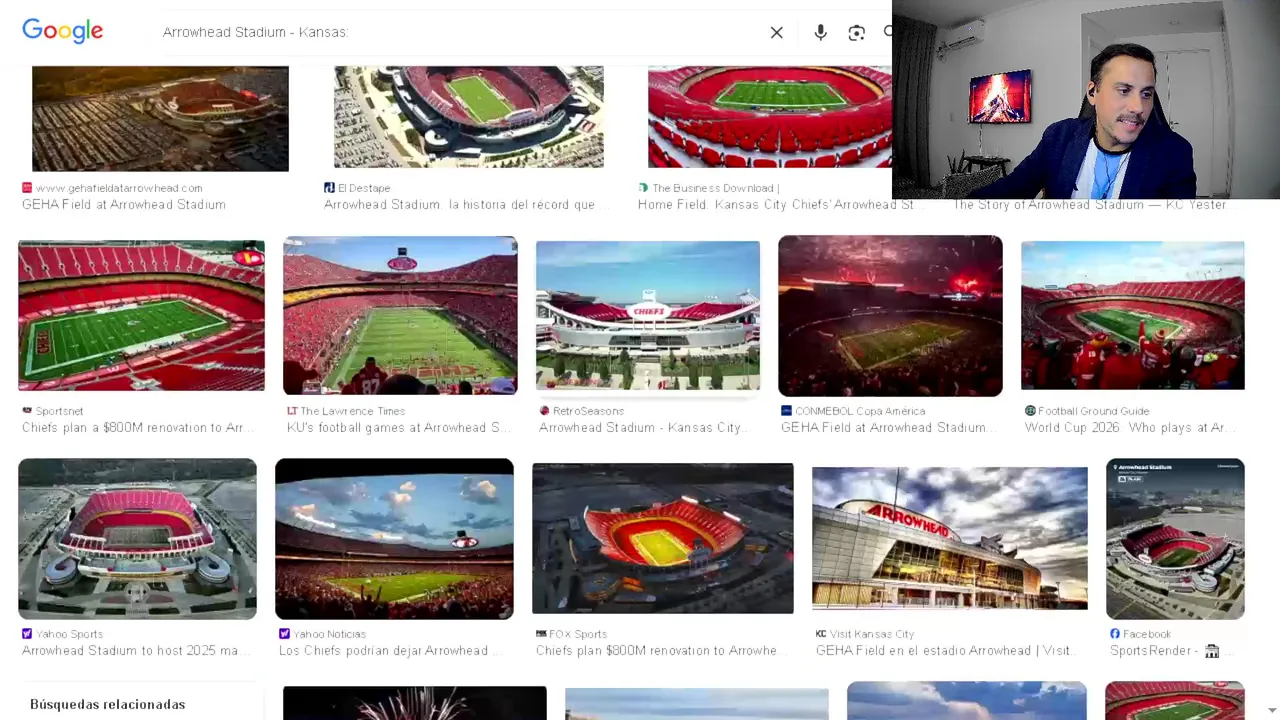Click the Yahoo Sports favicon icon
This screenshot has width=1280, height=720.
(x=27, y=634)
